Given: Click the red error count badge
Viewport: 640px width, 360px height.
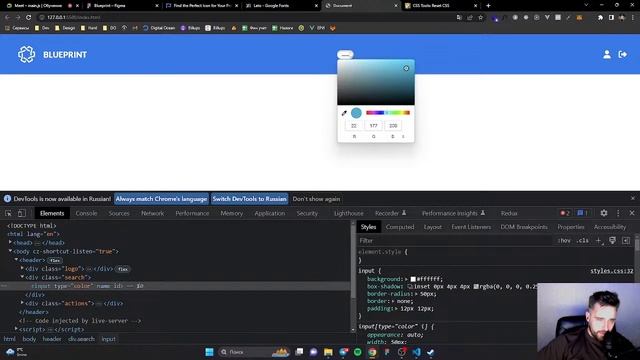Looking at the screenshot, I should (565, 213).
